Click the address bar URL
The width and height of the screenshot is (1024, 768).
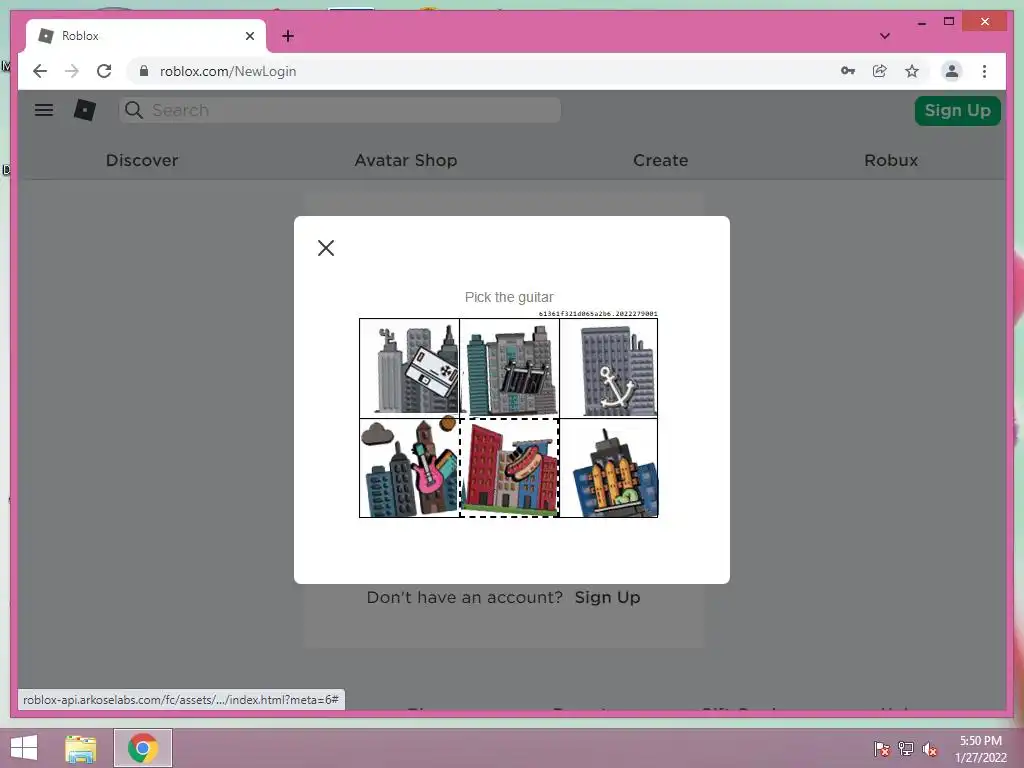click(228, 71)
